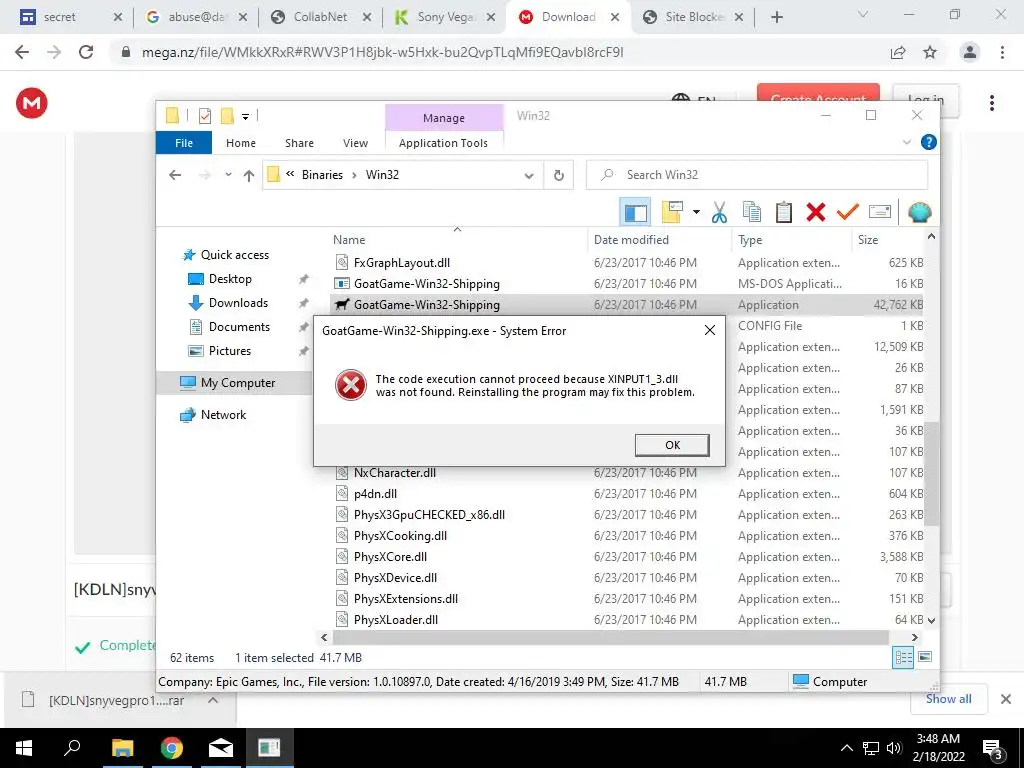Click the Paste clipboard icon in toolbar
The image size is (1024, 768).
click(x=784, y=212)
